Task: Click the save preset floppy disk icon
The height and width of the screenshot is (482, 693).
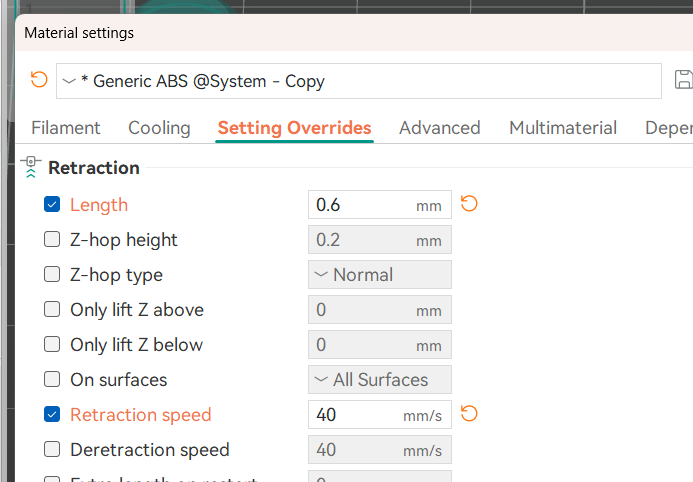Action: tap(683, 80)
